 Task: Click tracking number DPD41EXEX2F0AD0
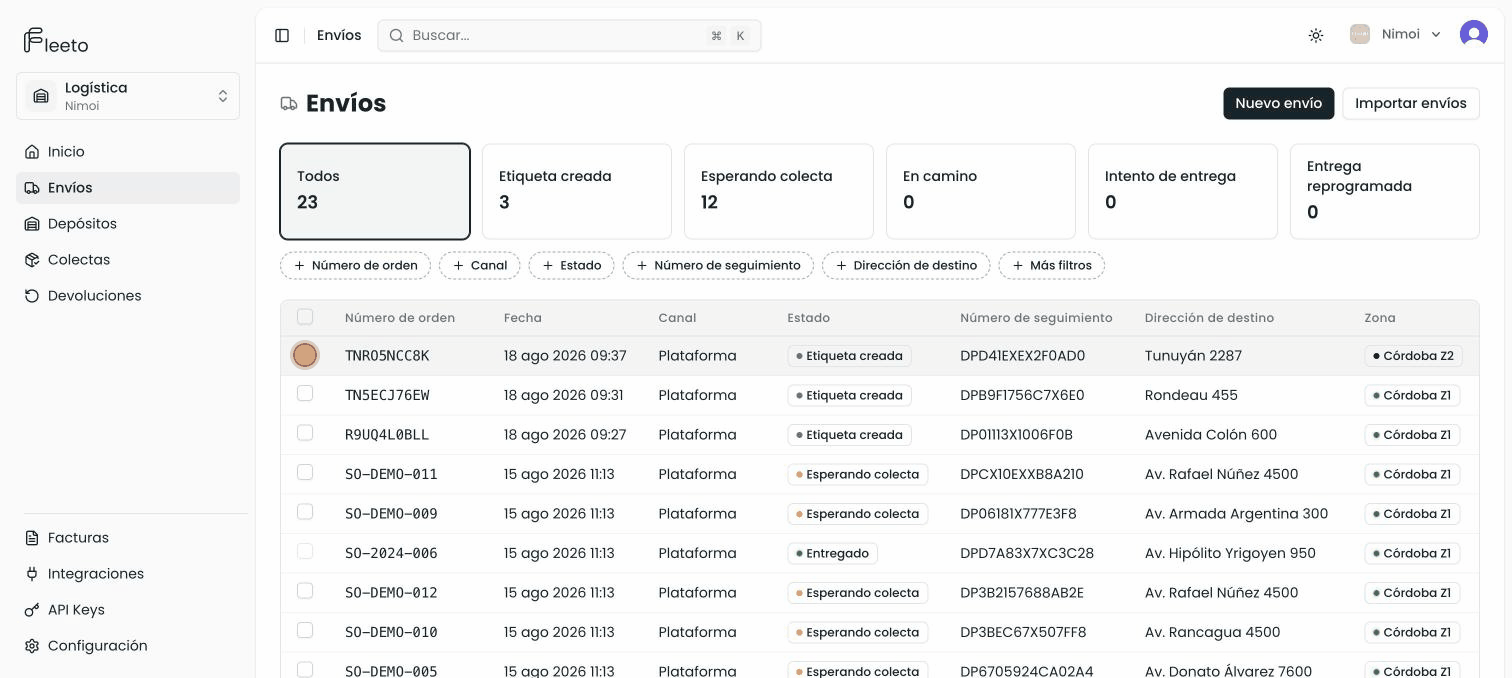point(1023,356)
